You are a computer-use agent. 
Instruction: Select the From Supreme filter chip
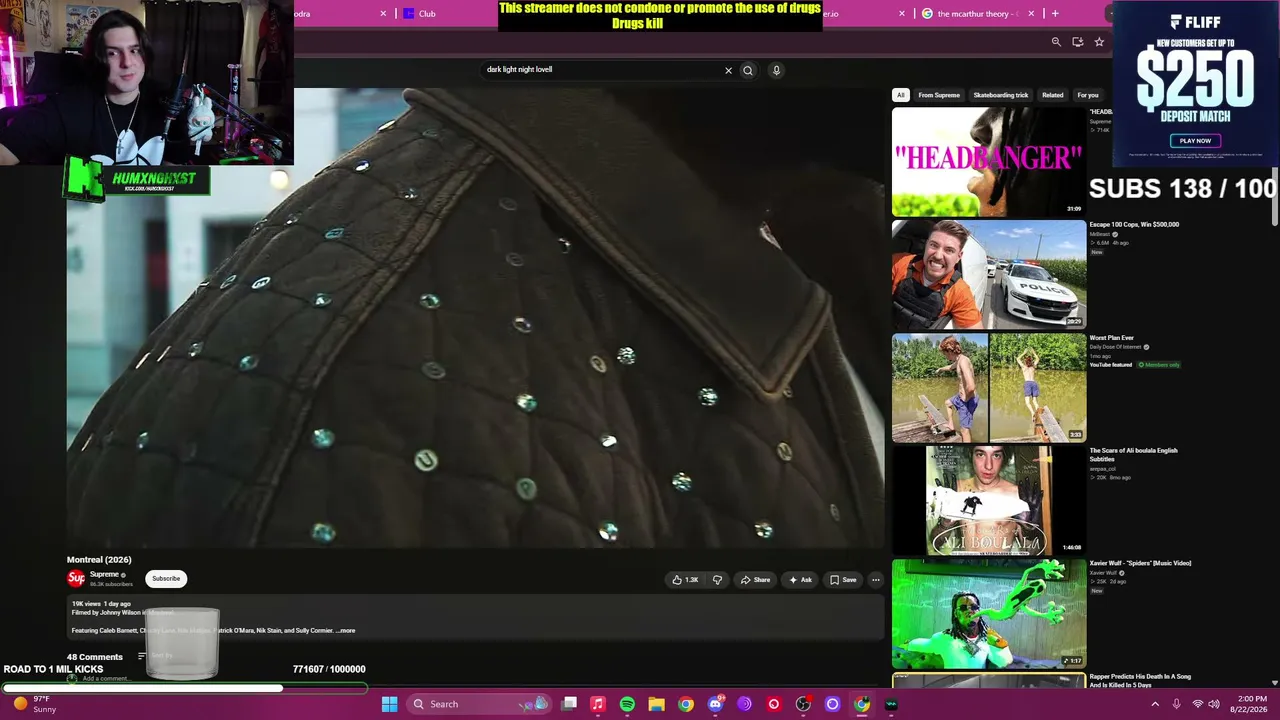click(939, 95)
